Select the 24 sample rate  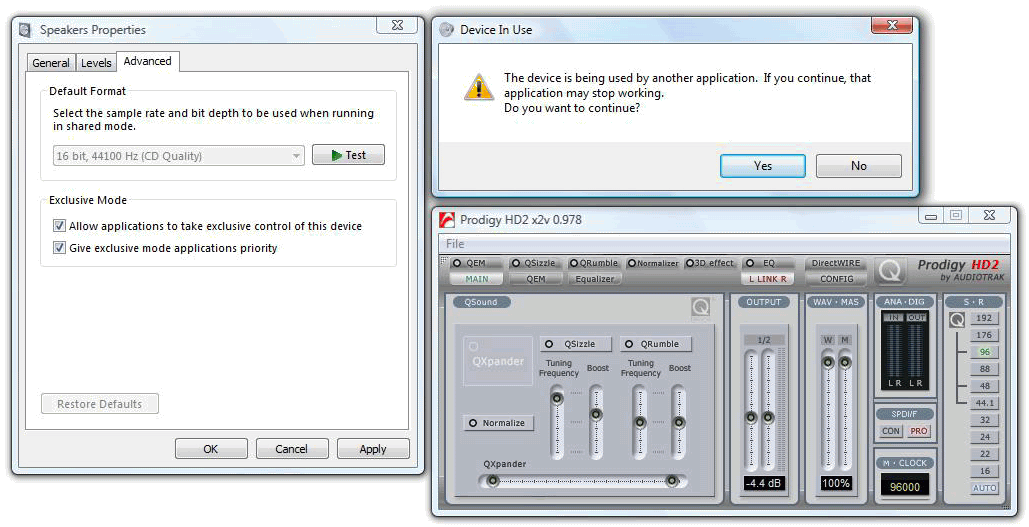click(x=984, y=437)
